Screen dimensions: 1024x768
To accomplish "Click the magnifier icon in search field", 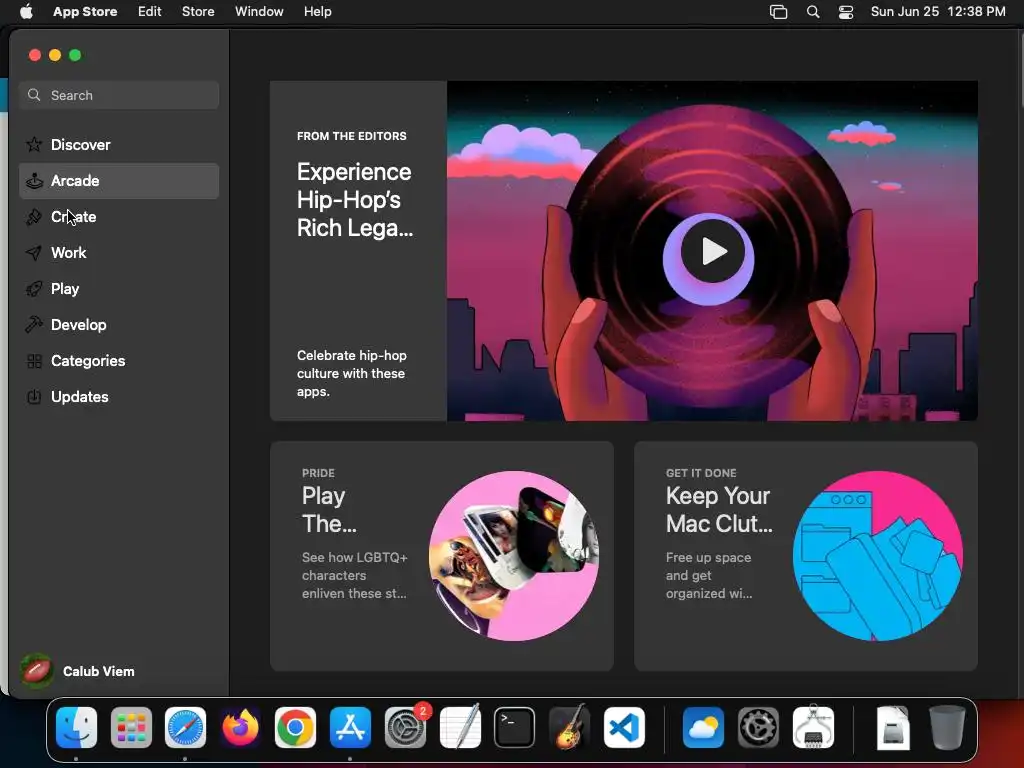I will 34,95.
